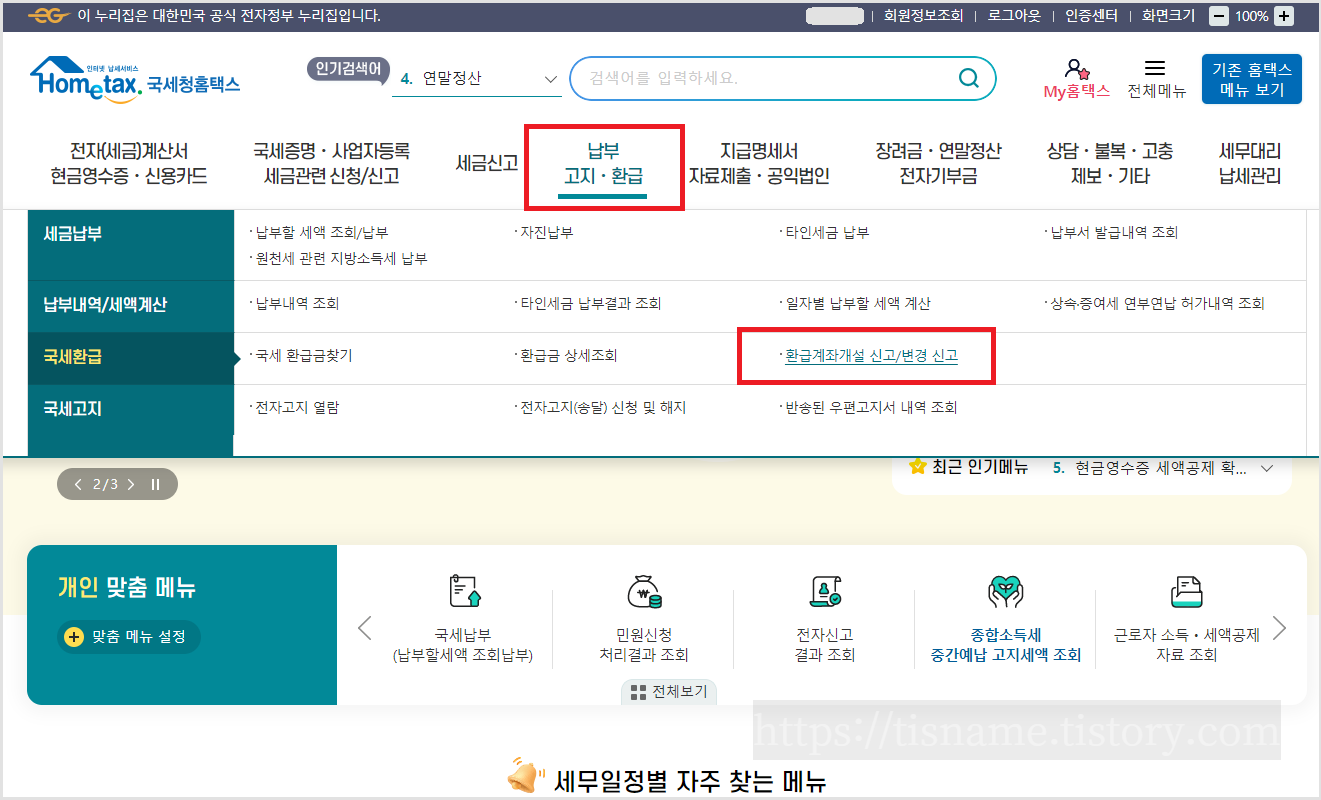Open 납부 고지·환급 menu

click(x=603, y=164)
